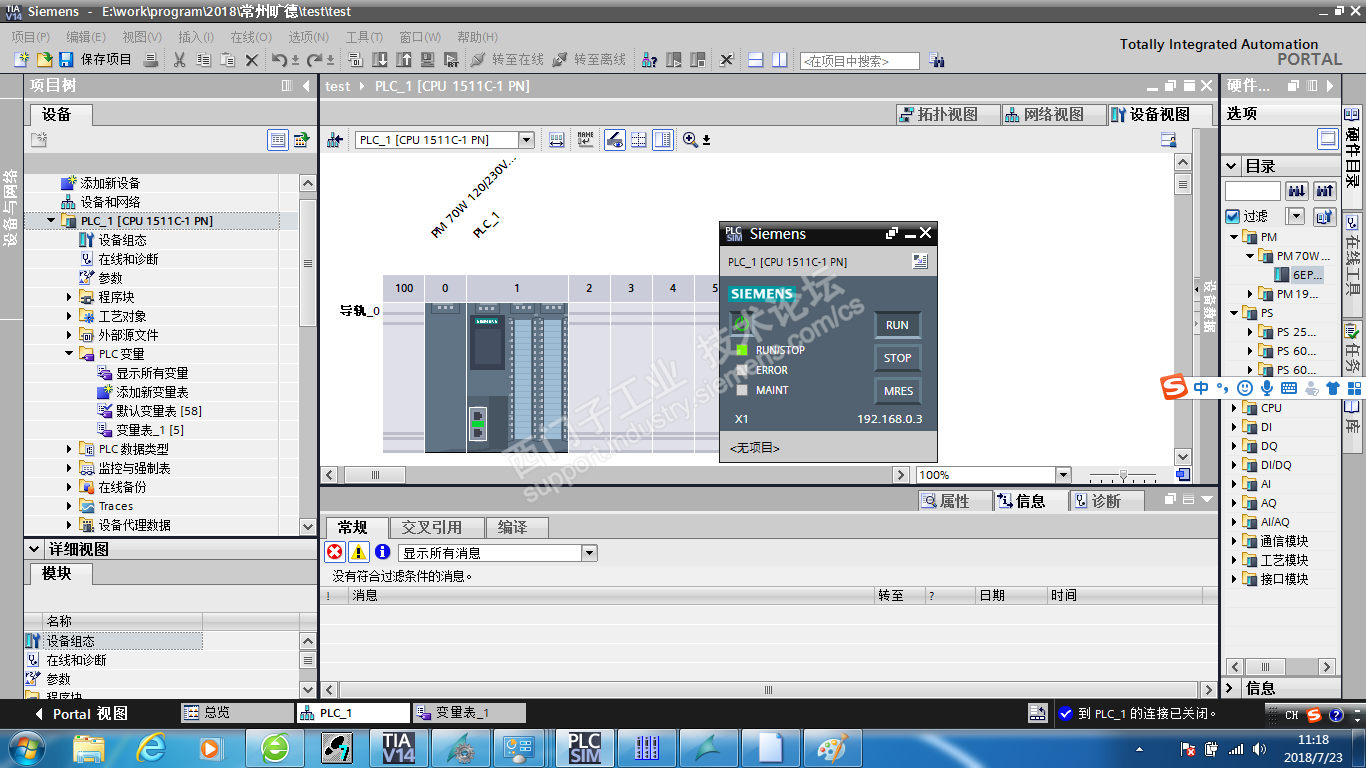Click the zoom magnifier icon in device view
Screen dimensions: 1366x768
pyautogui.click(x=690, y=140)
